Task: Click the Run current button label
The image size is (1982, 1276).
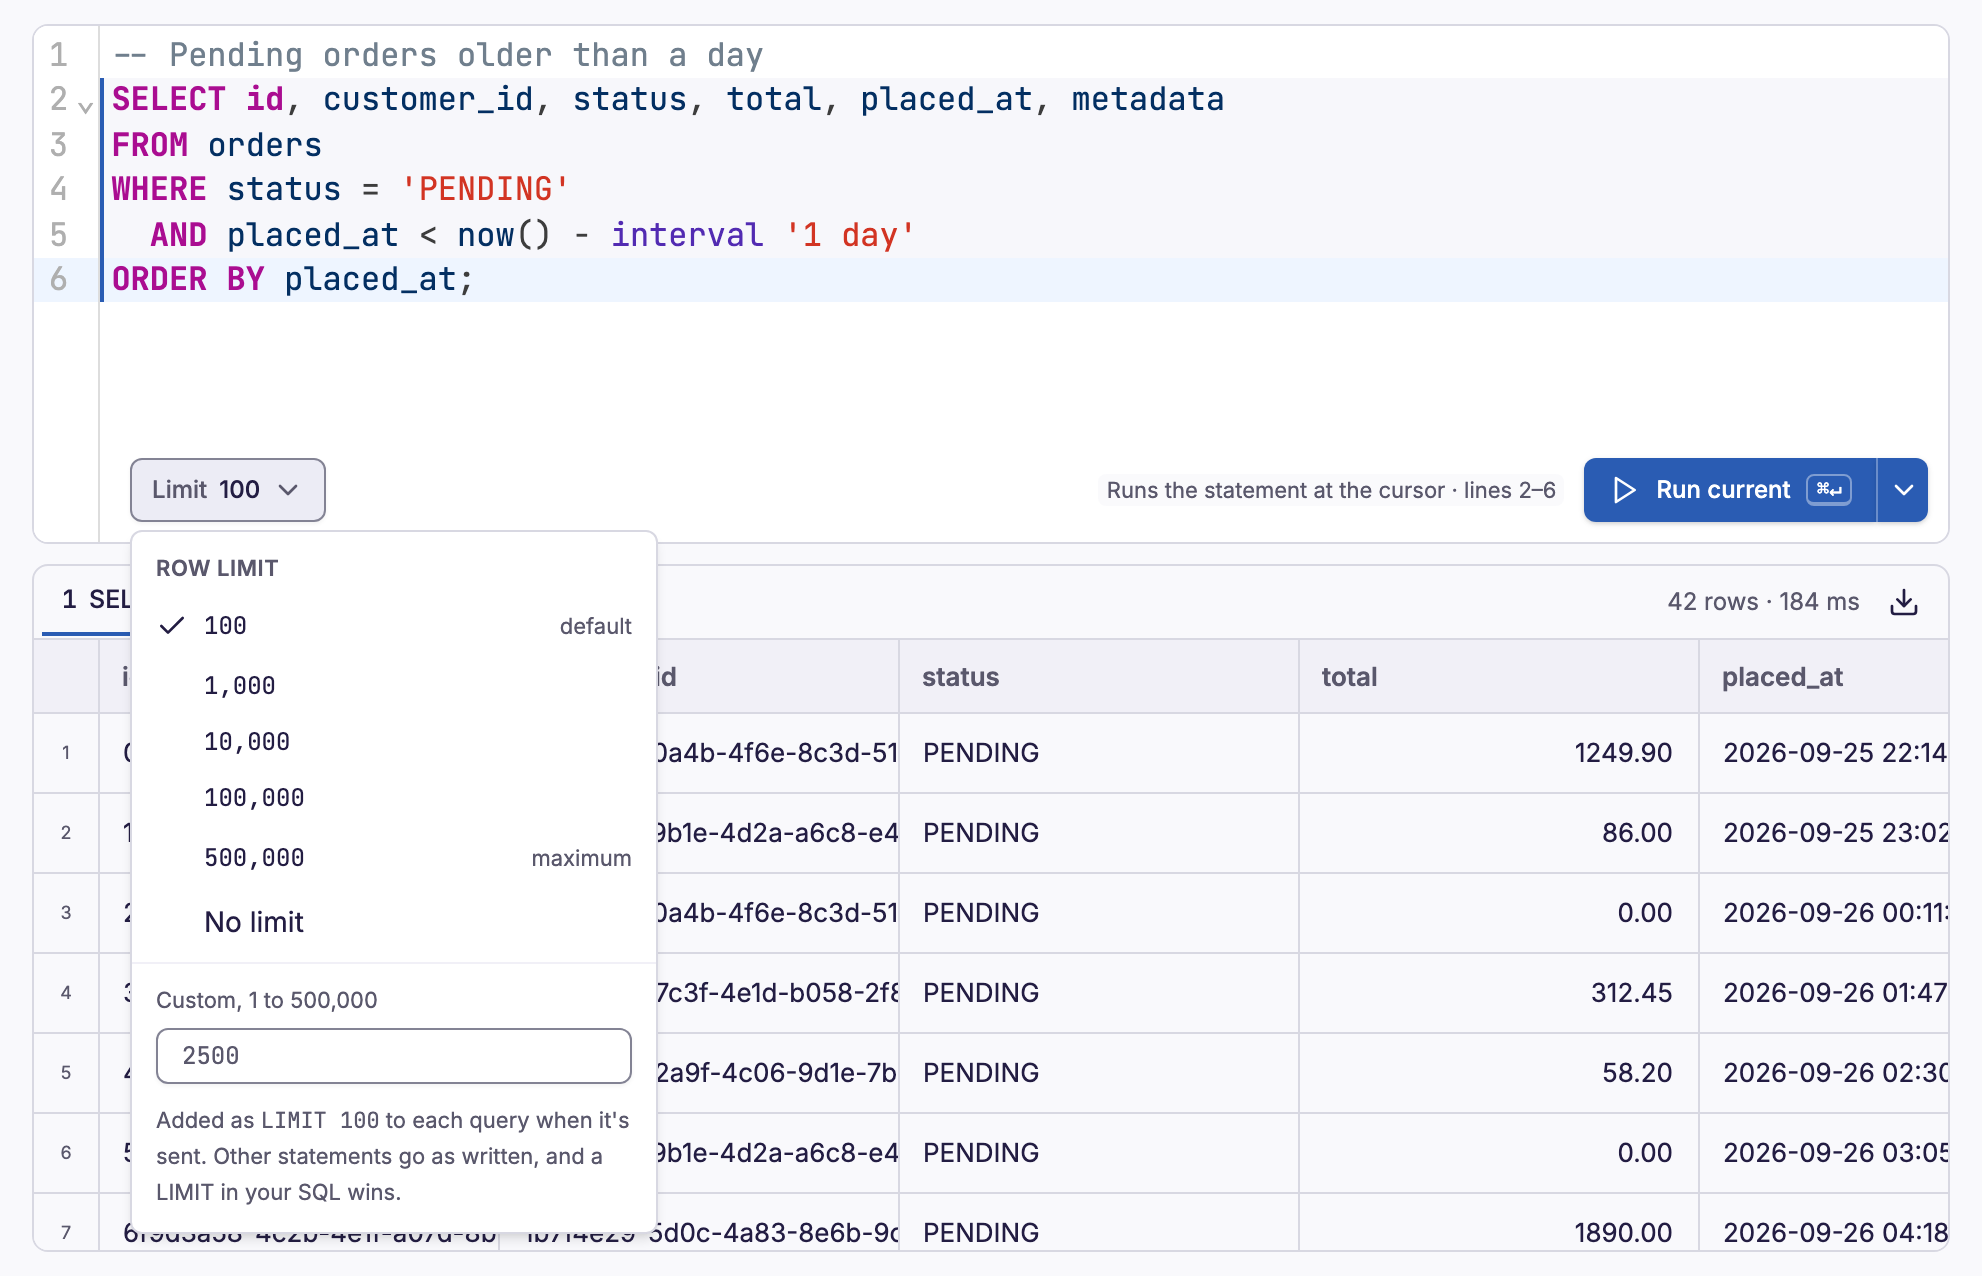Action: pos(1722,490)
